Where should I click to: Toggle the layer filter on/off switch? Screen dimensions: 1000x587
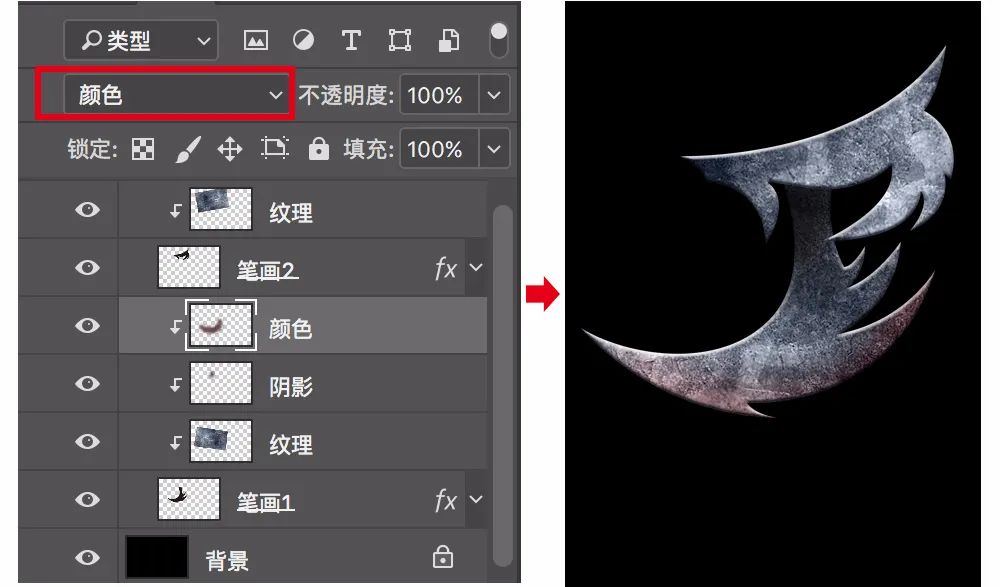tap(497, 39)
